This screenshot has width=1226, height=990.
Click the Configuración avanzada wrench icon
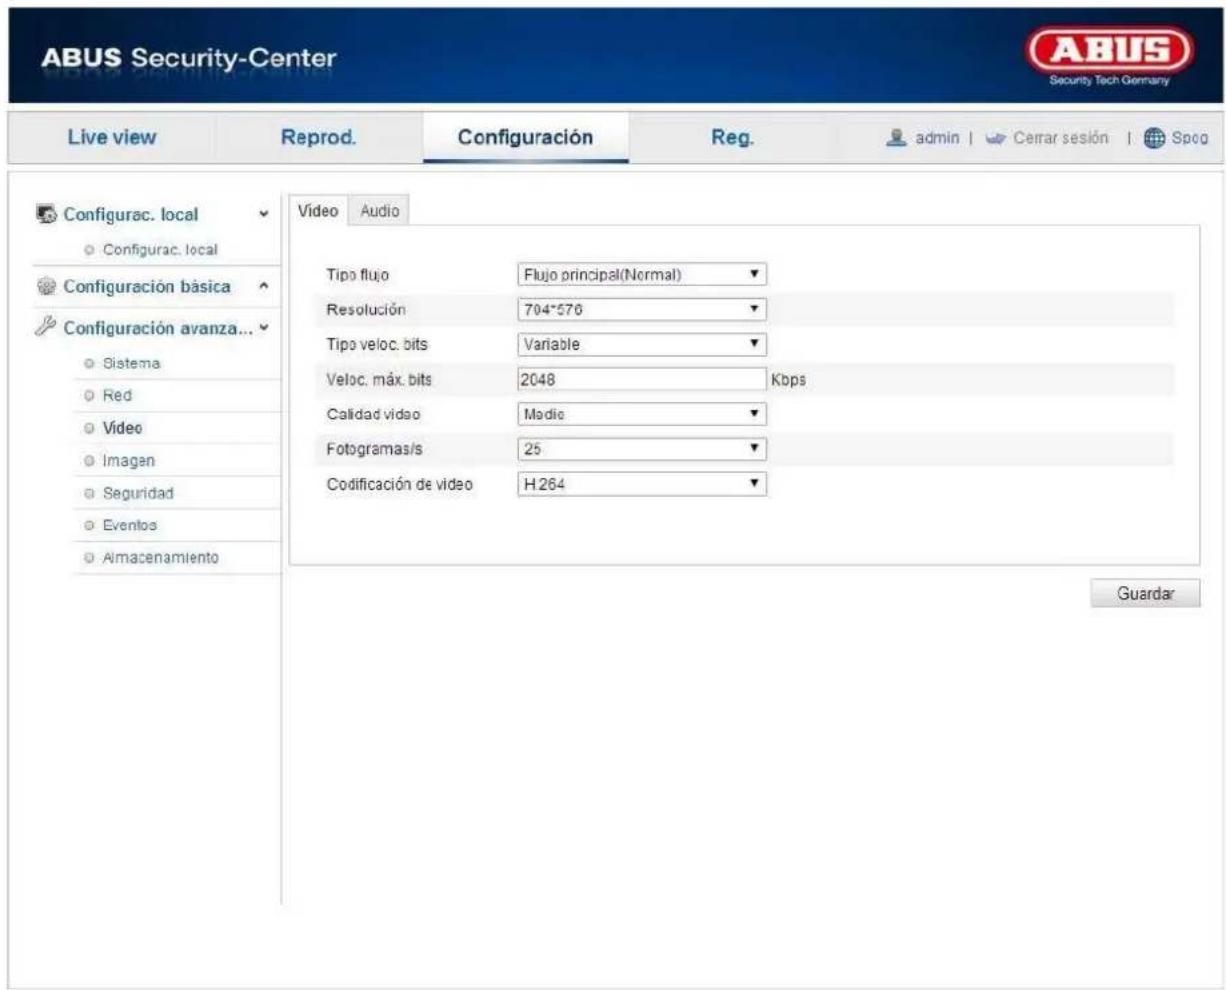point(46,328)
